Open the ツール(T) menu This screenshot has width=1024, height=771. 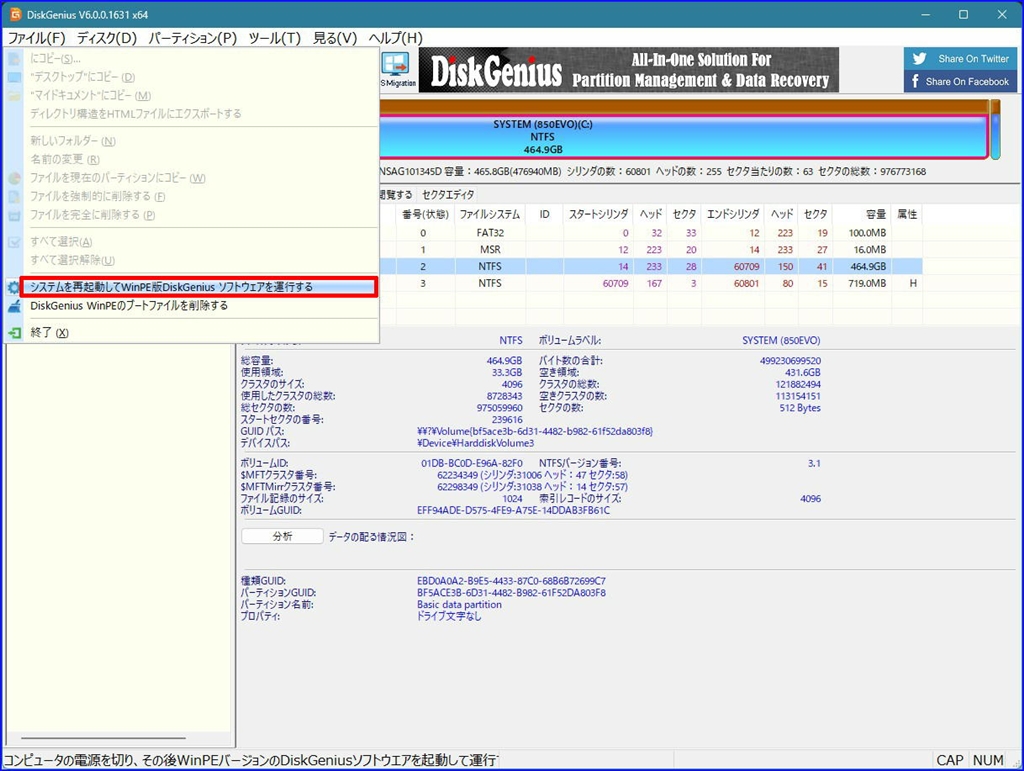point(274,38)
